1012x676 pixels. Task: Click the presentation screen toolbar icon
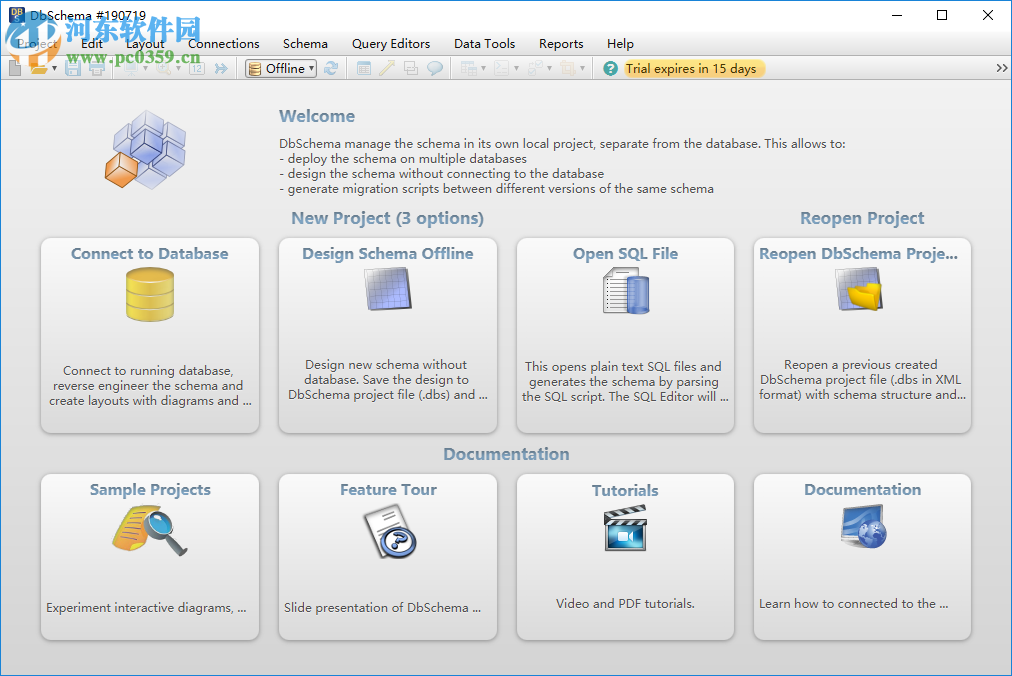click(130, 68)
